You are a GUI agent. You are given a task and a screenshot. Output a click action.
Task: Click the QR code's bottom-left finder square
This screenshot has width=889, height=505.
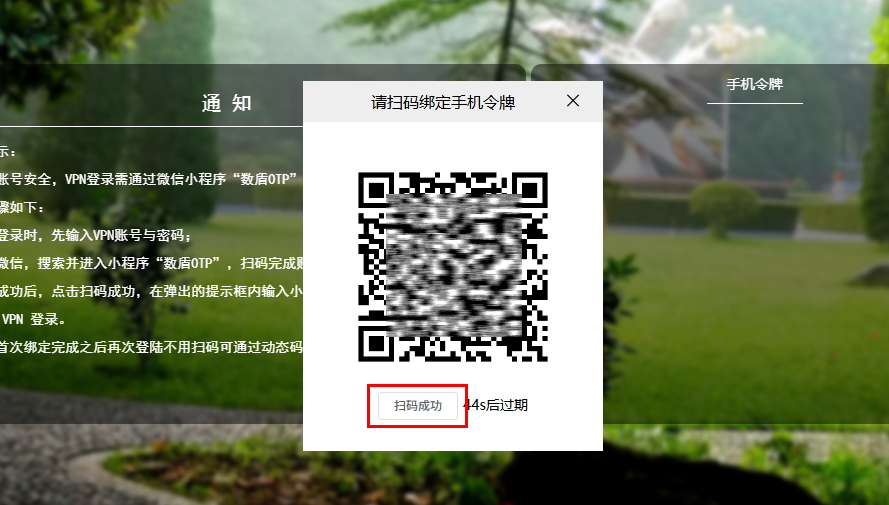pos(377,342)
